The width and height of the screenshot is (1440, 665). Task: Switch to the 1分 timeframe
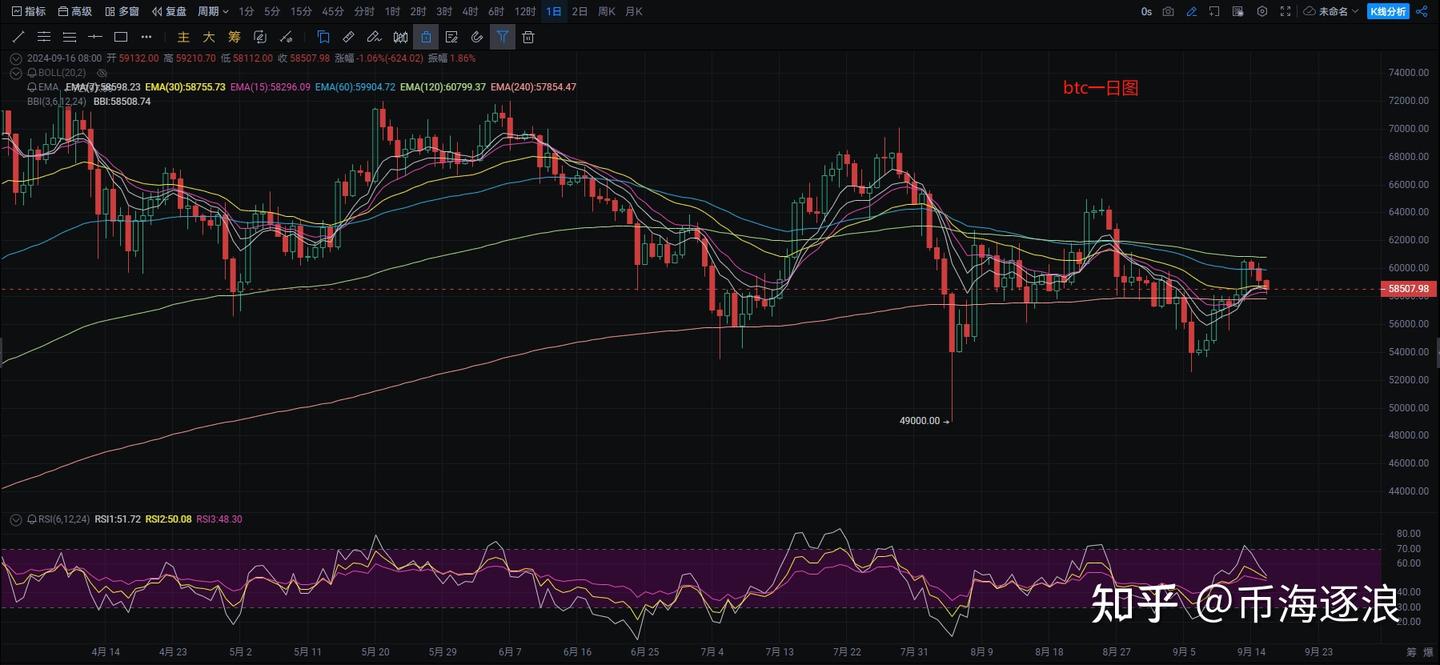point(247,11)
